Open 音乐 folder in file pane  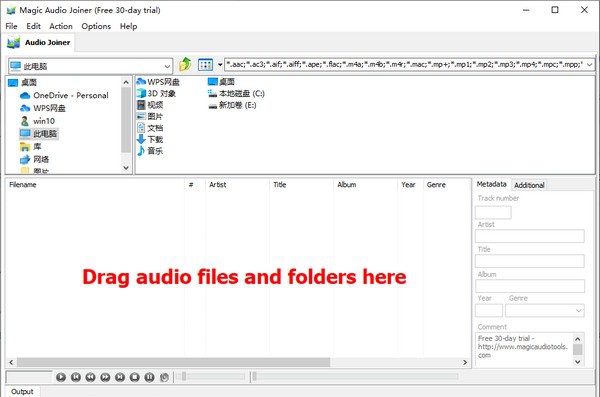click(x=150, y=151)
